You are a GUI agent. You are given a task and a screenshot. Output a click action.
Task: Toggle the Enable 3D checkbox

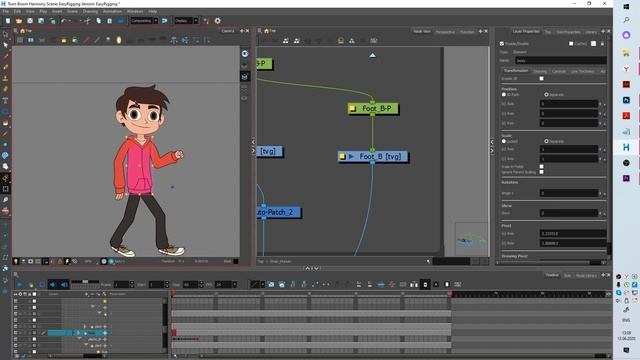[x=542, y=78]
